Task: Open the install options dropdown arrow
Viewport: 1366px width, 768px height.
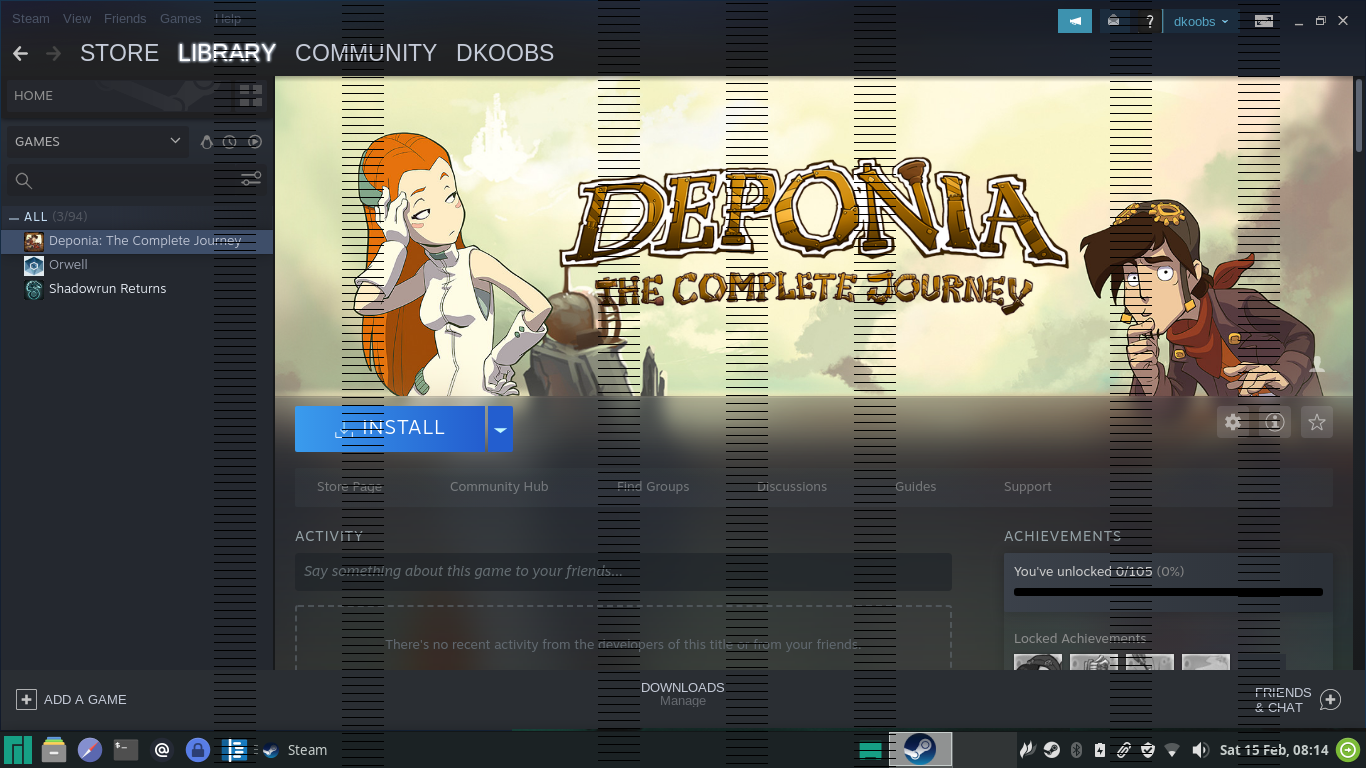Action: point(500,429)
